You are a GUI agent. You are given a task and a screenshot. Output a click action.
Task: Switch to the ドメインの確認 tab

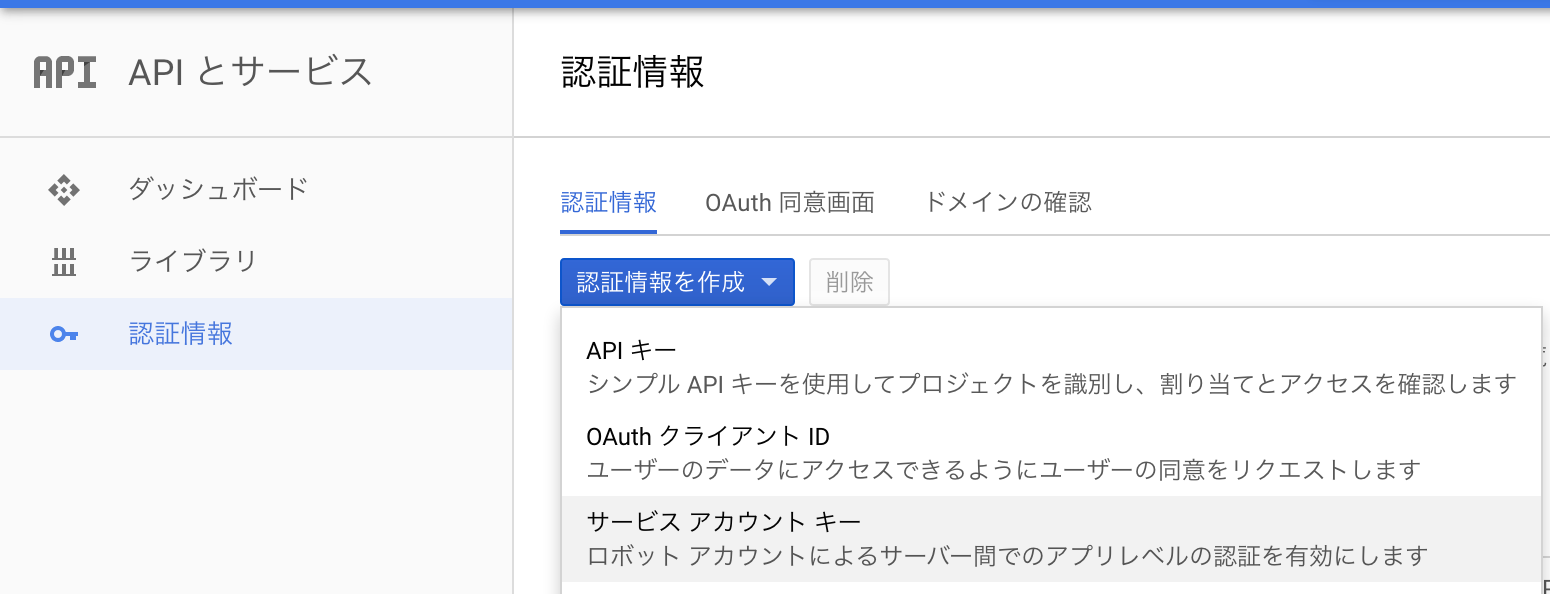coord(1008,203)
